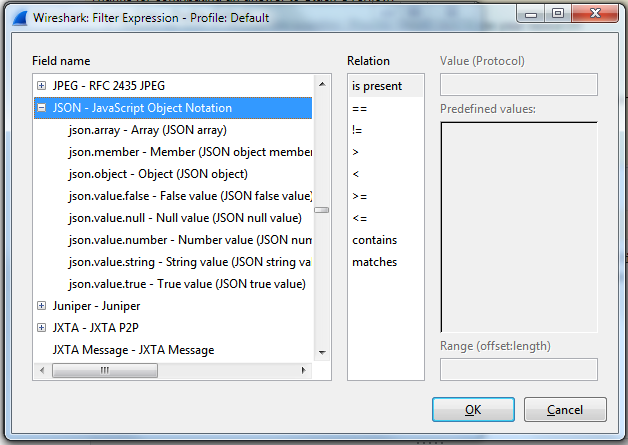Click horizontal scroll left arrow

(x=42, y=370)
